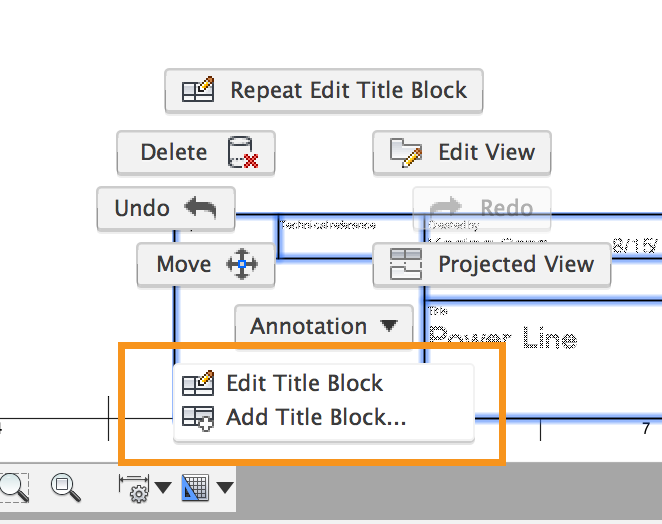This screenshot has height=524, width=662.
Task: Click the greyed-out Redo arrow icon
Action: click(445, 208)
